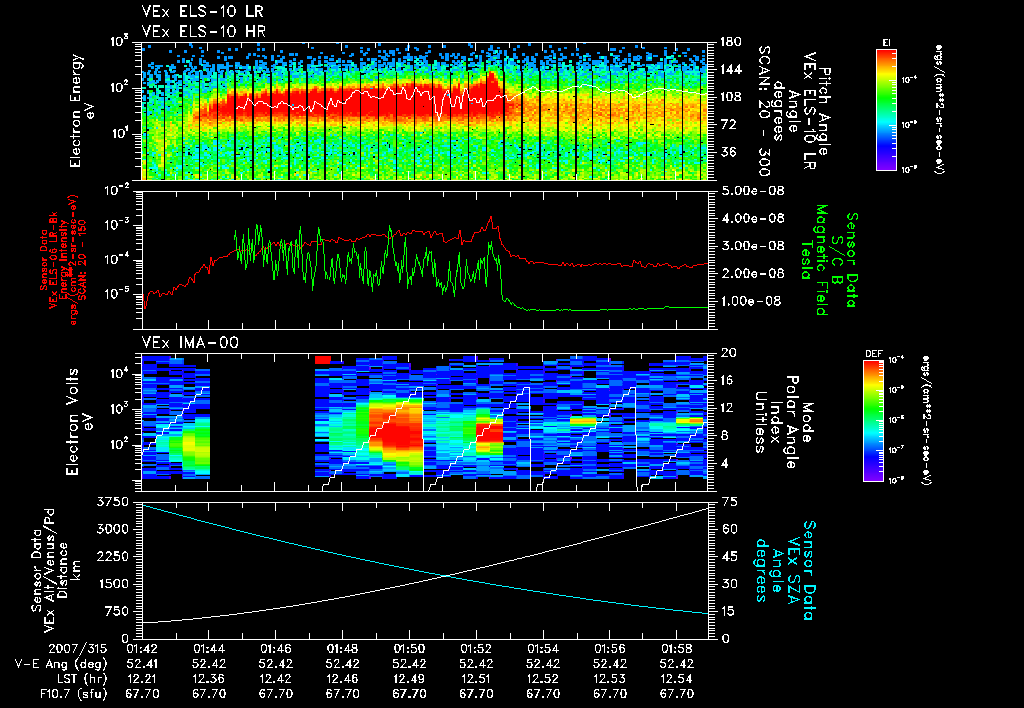
Task: Click the 01:58 time tick label
Action: click(677, 649)
